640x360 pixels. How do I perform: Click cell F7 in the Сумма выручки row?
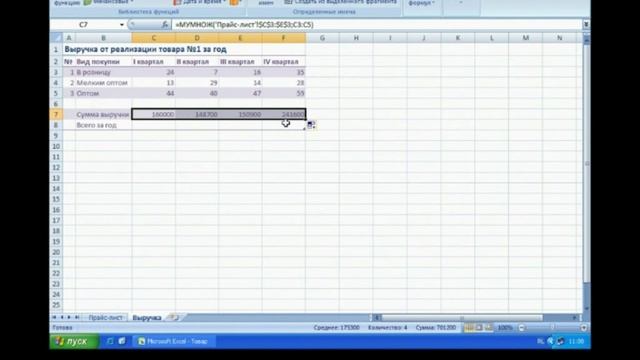(284, 115)
